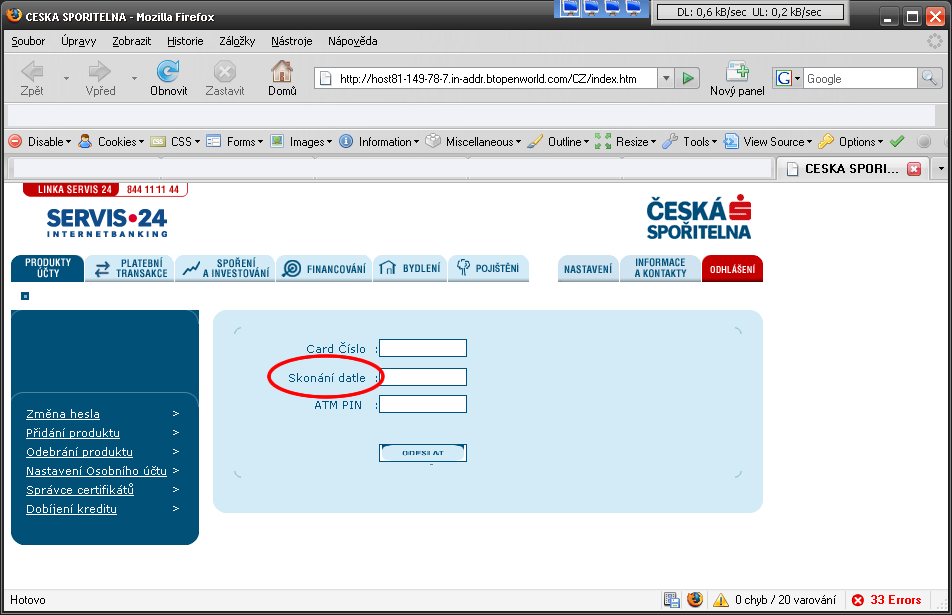Click the green Go arrow beside address bar
Viewport: 952px width, 615px height.
pyautogui.click(x=688, y=78)
